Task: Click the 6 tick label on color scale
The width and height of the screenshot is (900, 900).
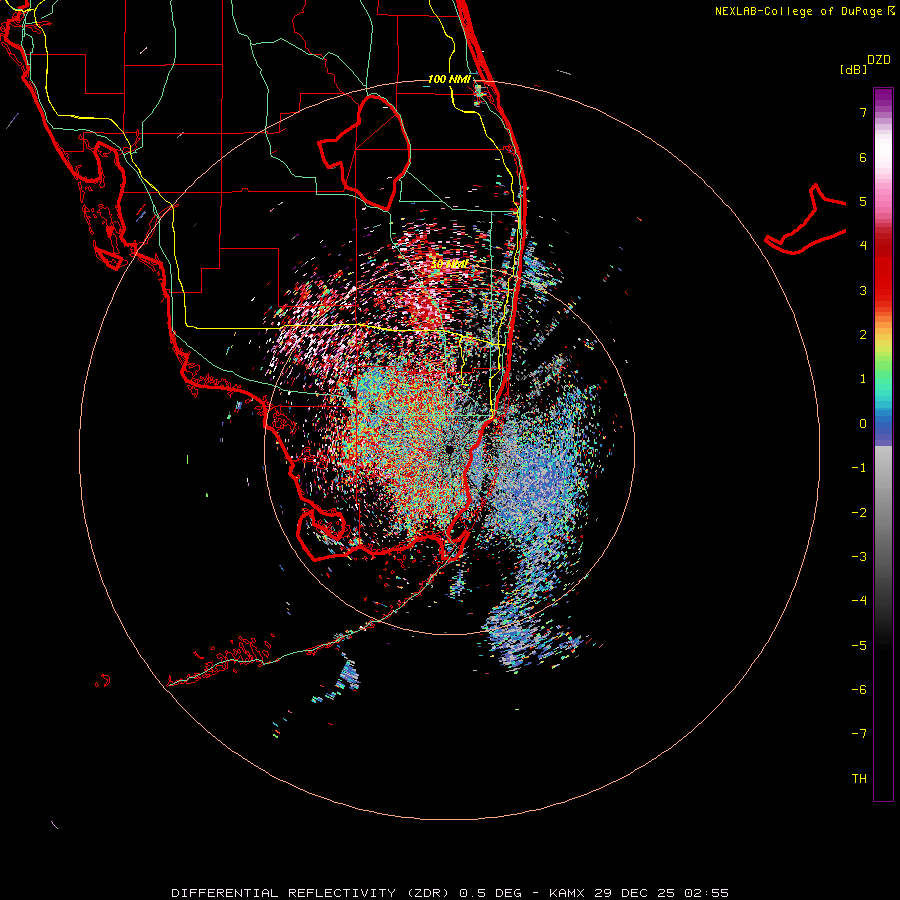Action: [863, 157]
